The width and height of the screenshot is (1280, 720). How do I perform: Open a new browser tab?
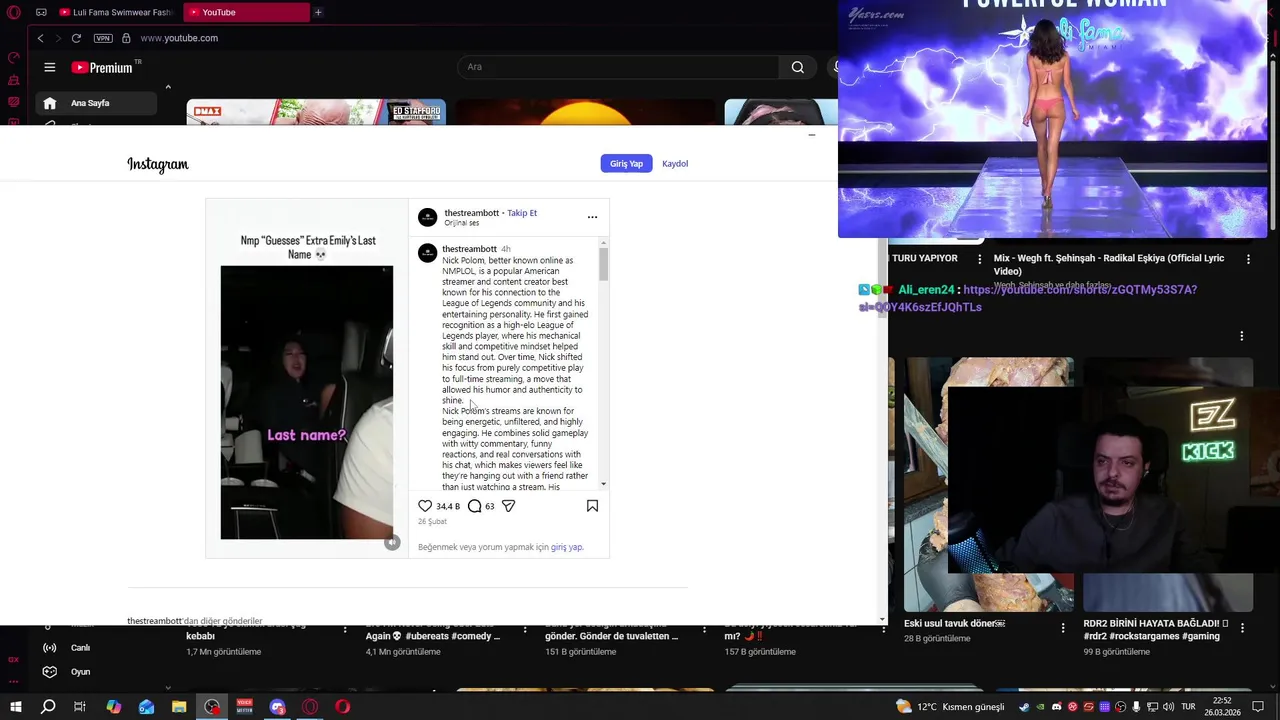click(318, 12)
